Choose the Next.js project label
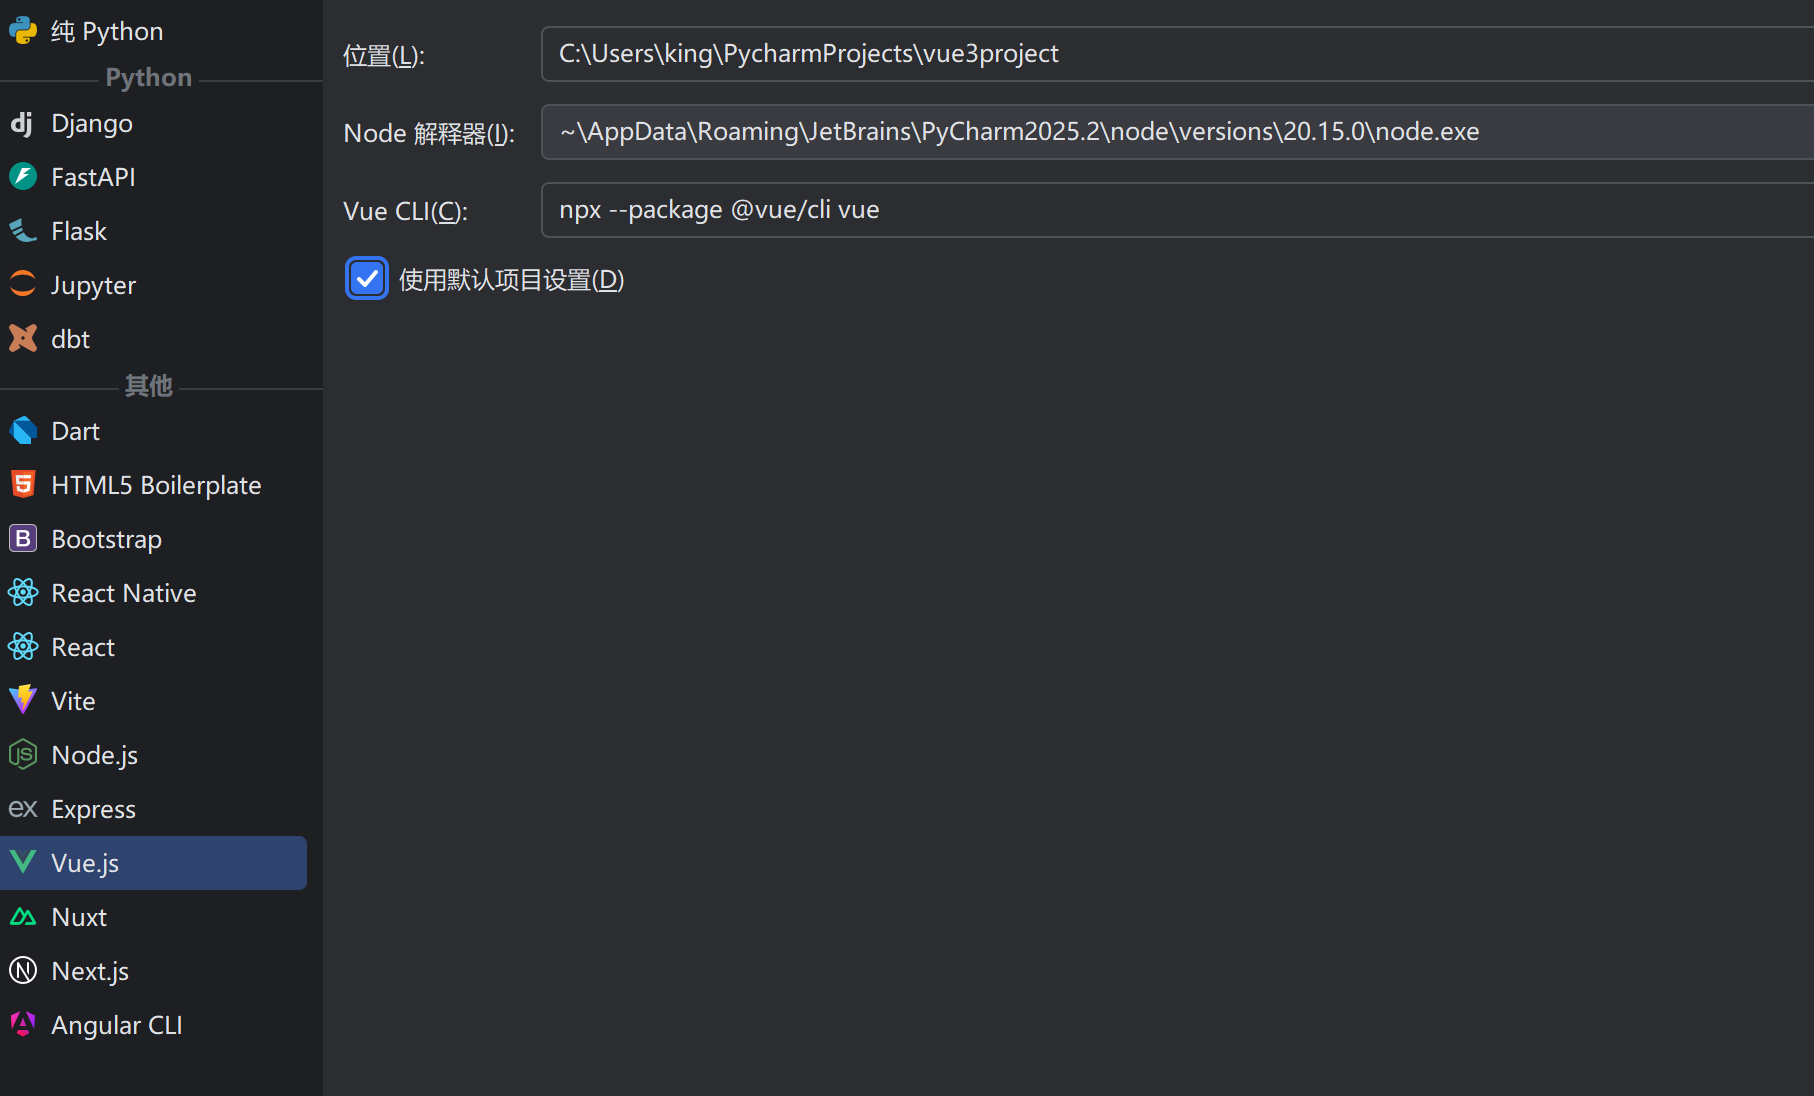 90,971
